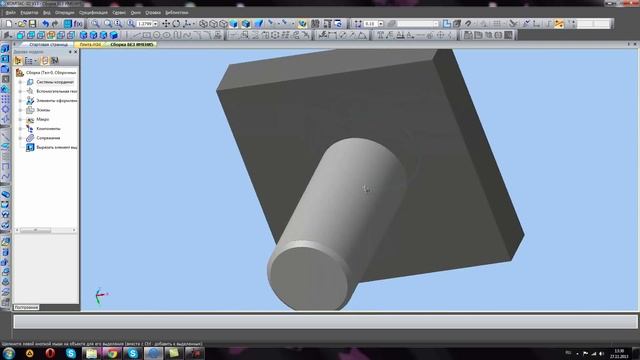Click the text T dimension tool icon
The image size is (640, 360).
pyautogui.click(x=380, y=35)
